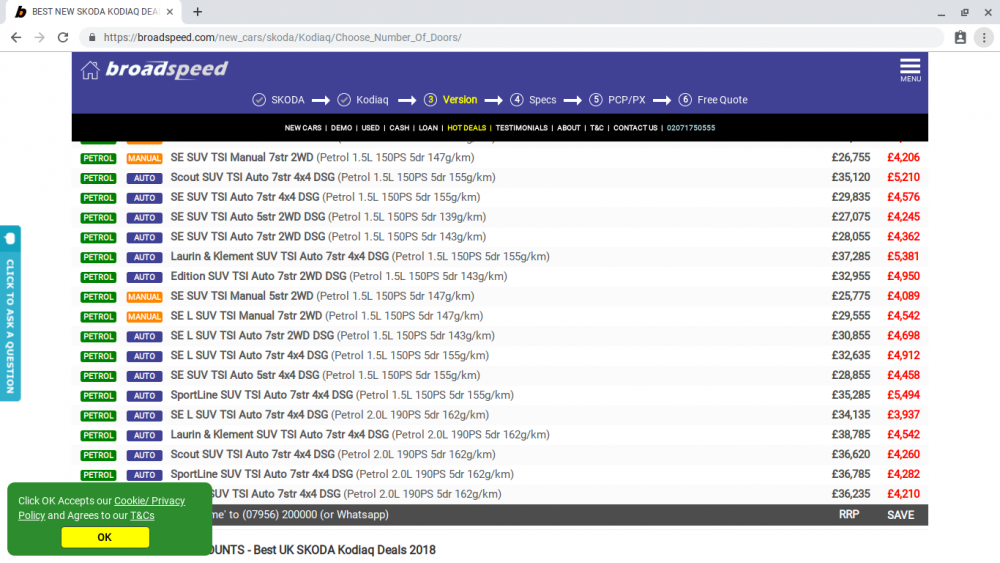
Task: Select SE L SUV TSI Auto 7str 2WD DSG
Action: (332, 335)
